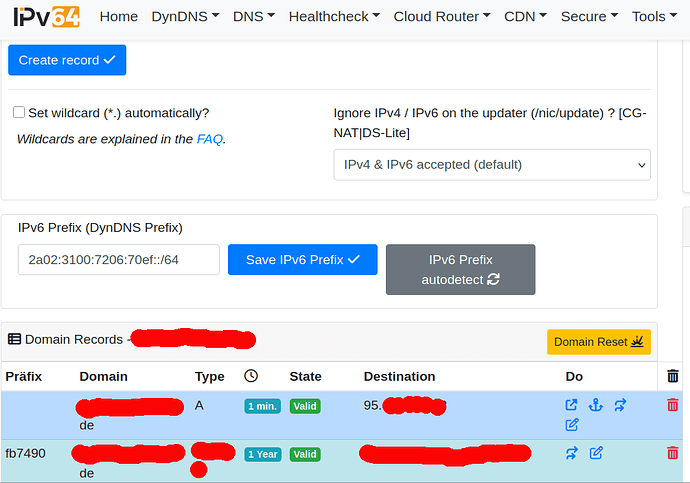
Task: Expand the DynDNS menu
Action: pos(185,17)
